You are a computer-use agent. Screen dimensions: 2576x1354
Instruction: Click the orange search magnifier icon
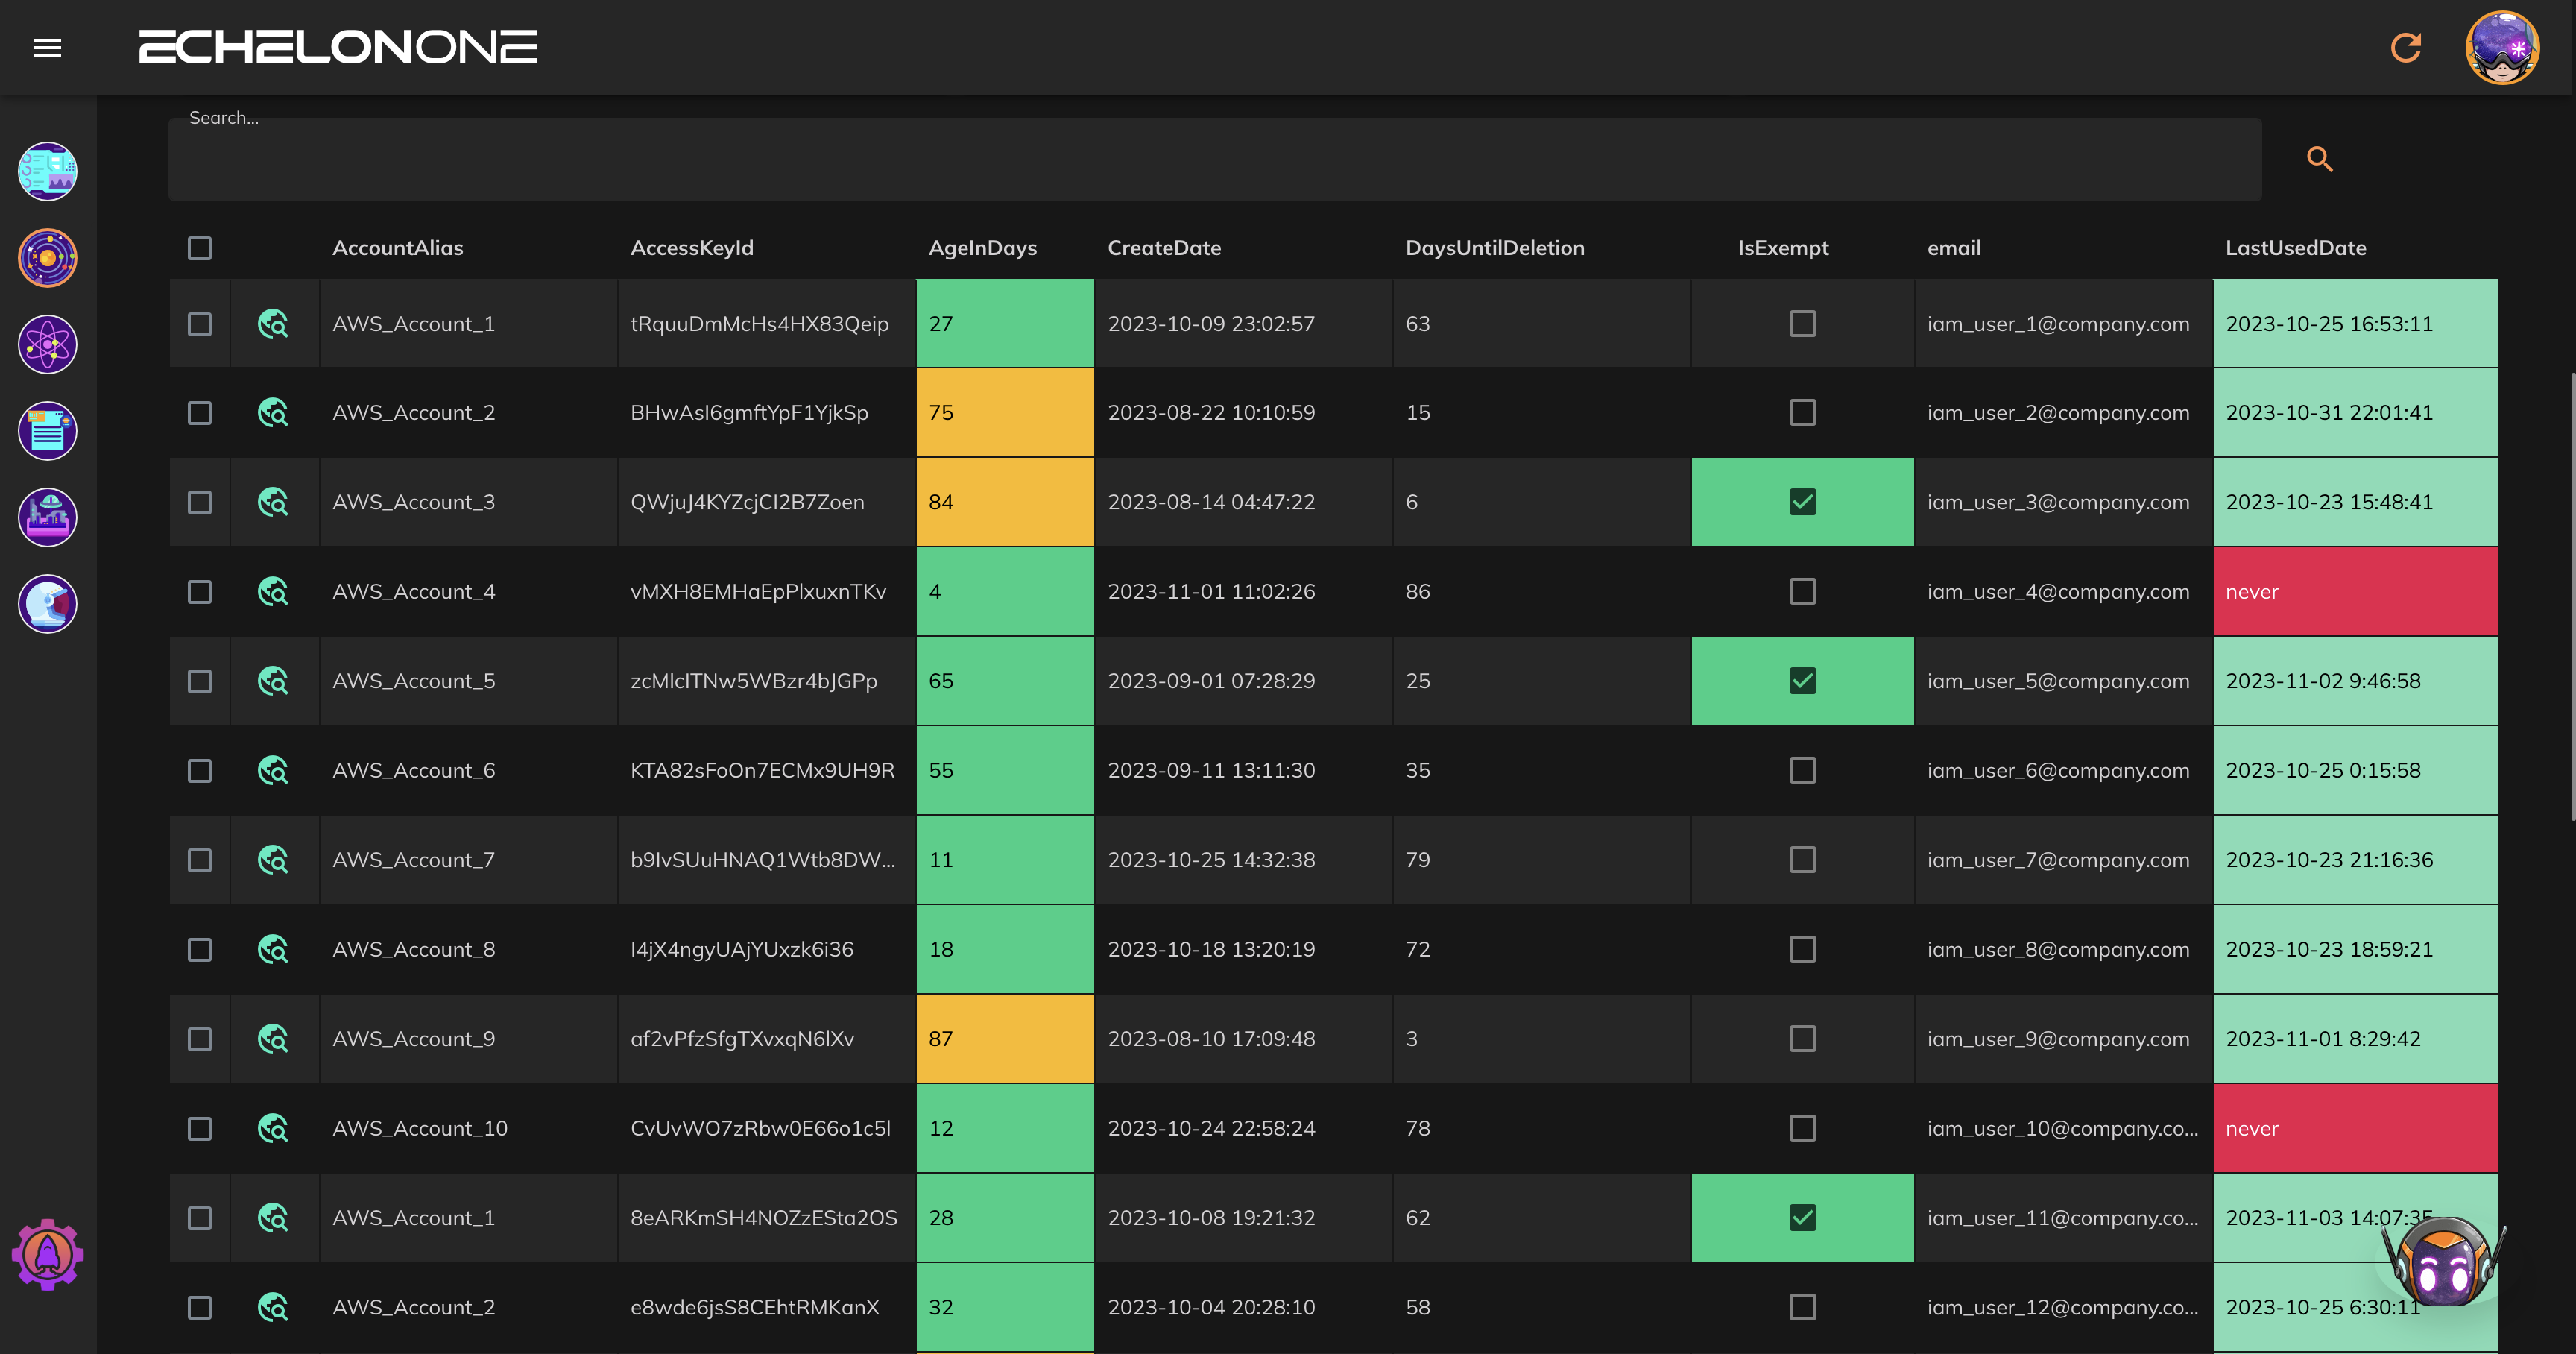(2319, 158)
